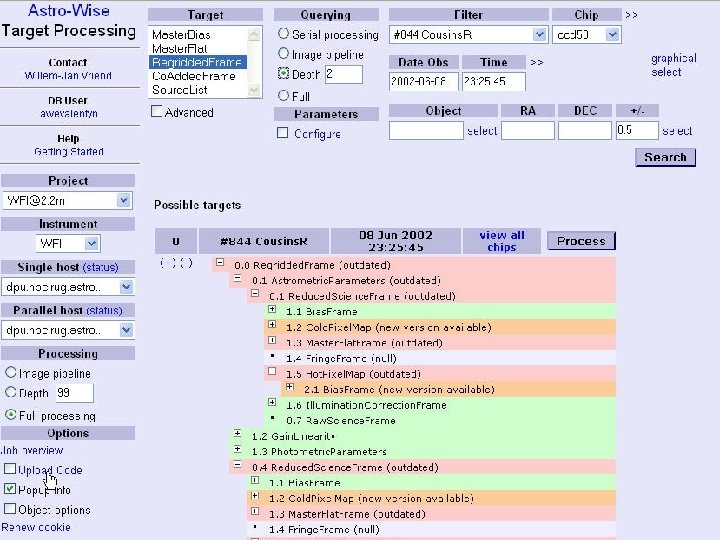Click the >> arrows next to Time header
720x540 pixels.
536,62
